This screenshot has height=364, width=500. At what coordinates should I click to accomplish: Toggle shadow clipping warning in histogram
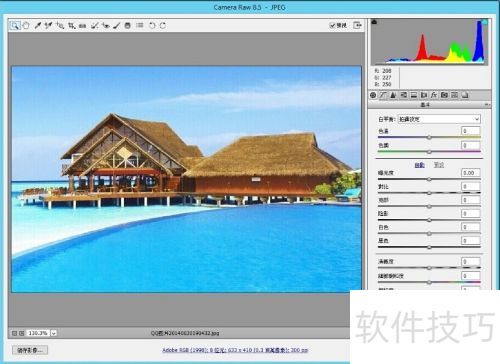coord(374,22)
